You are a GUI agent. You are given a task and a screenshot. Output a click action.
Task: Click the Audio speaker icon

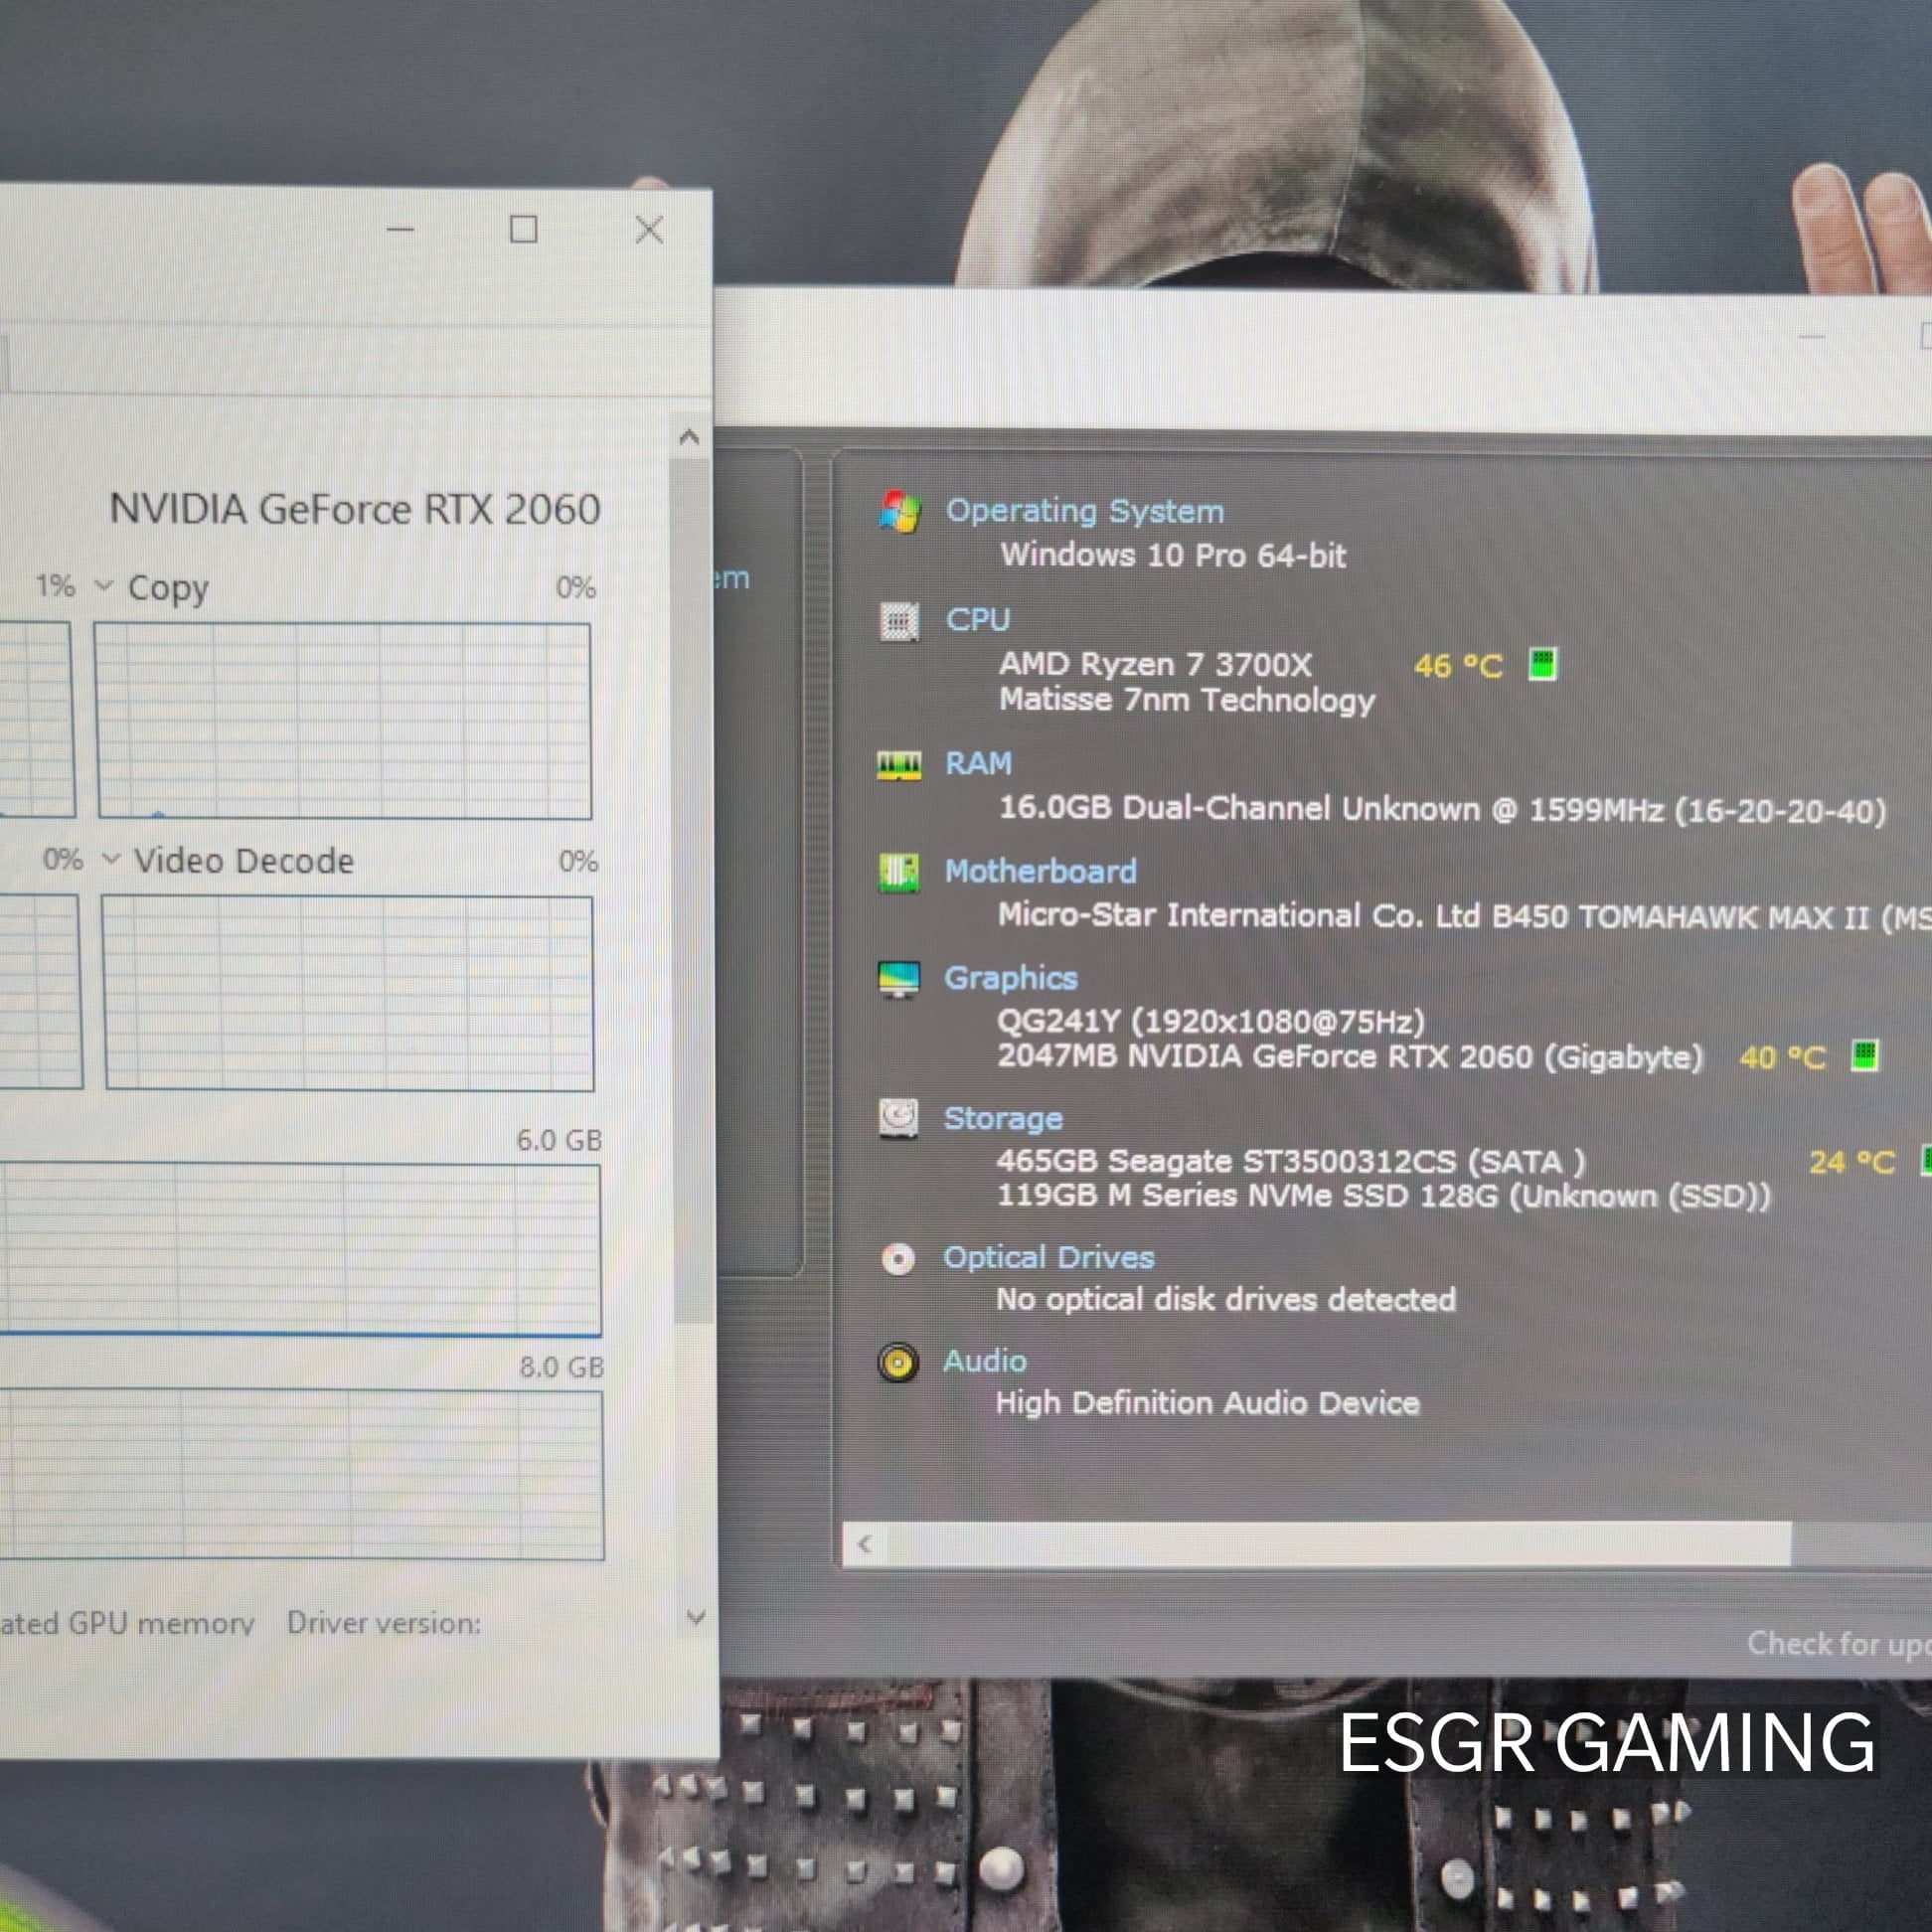pyautogui.click(x=898, y=1362)
